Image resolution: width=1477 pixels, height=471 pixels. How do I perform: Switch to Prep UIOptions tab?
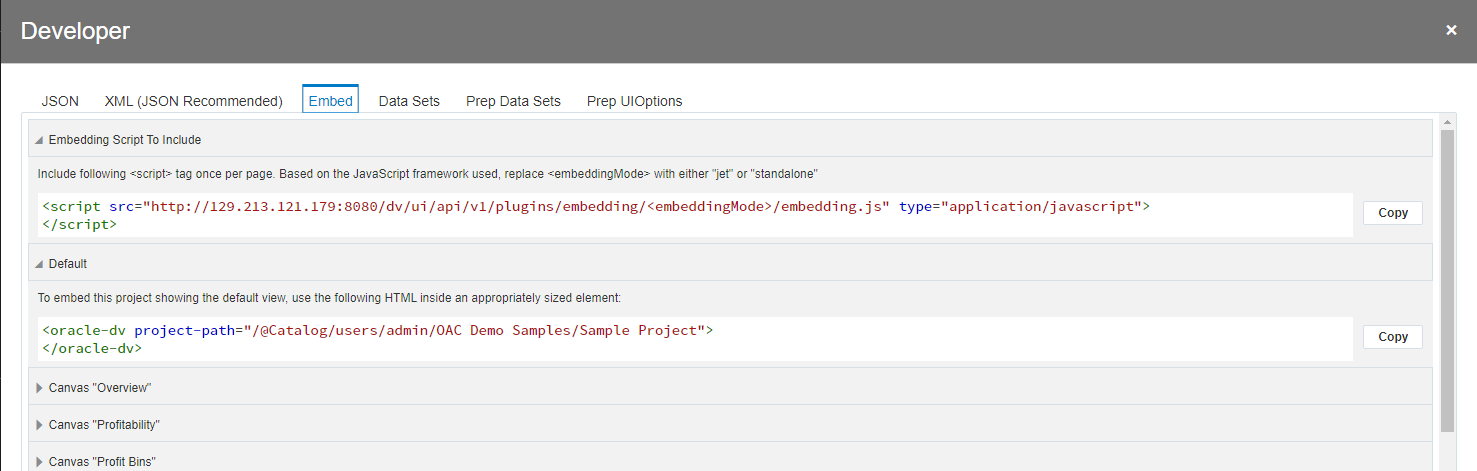[634, 101]
